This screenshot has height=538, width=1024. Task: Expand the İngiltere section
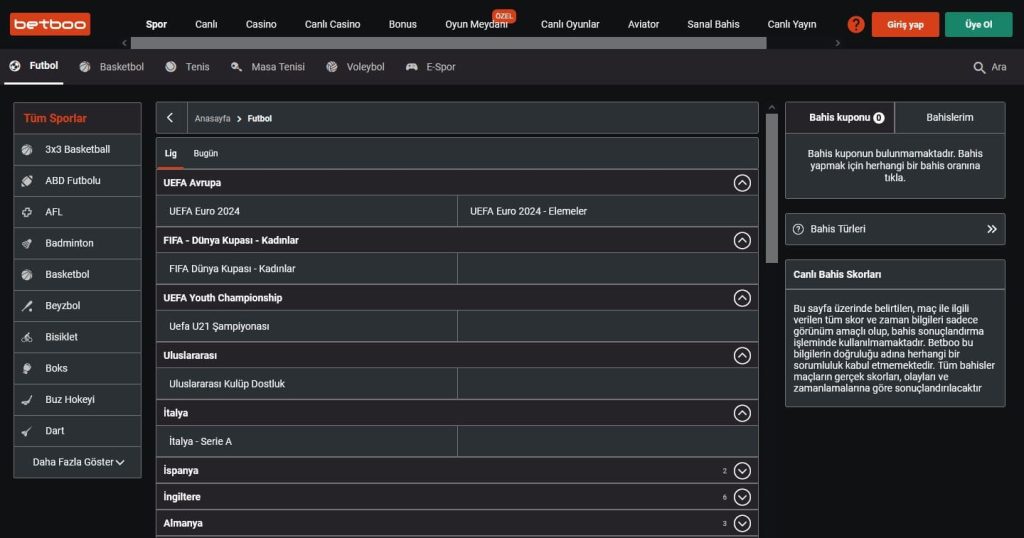[x=742, y=497]
